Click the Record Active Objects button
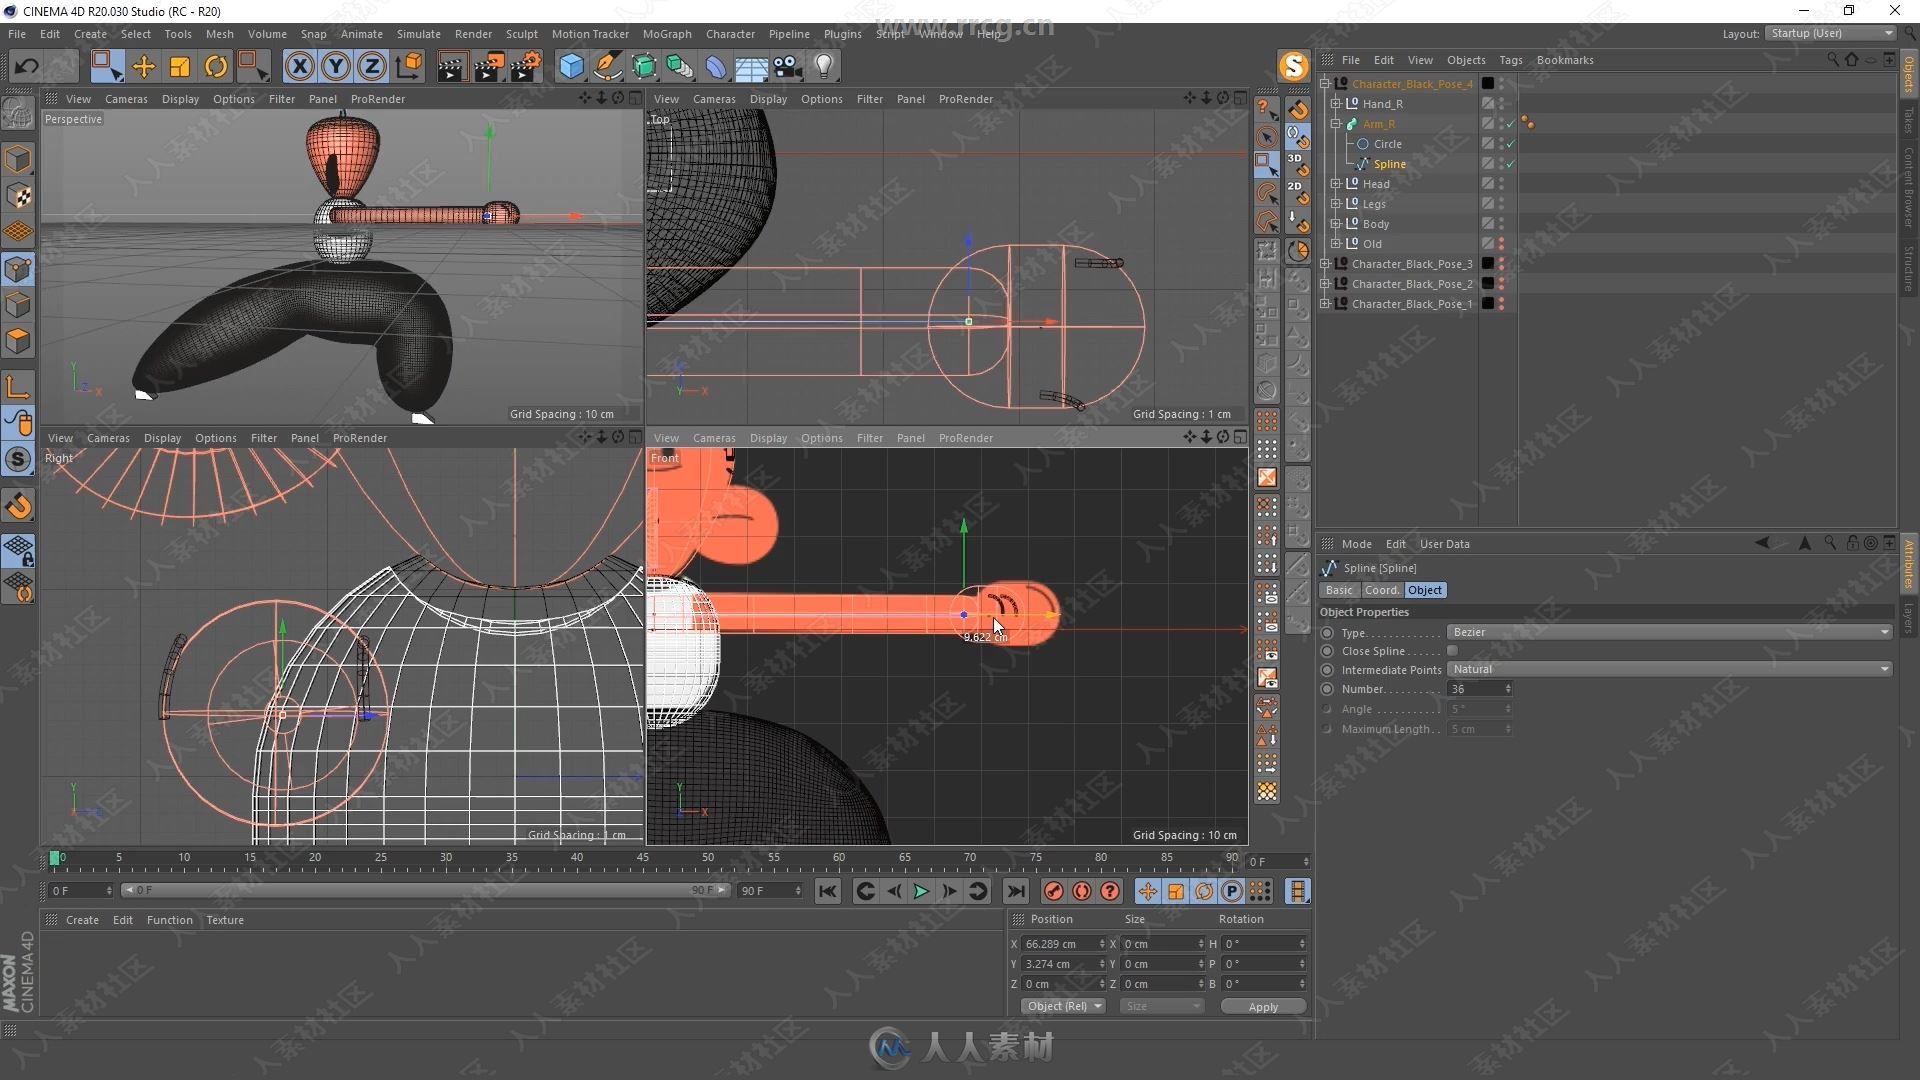Image resolution: width=1920 pixels, height=1080 pixels. point(1053,891)
